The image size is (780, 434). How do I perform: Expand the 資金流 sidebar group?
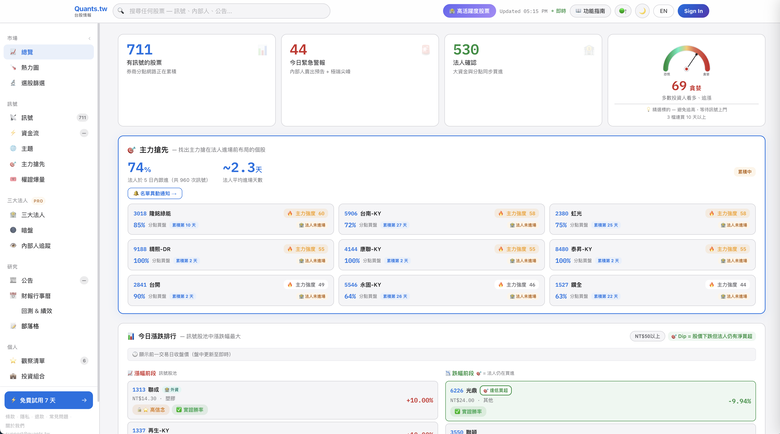(84, 133)
